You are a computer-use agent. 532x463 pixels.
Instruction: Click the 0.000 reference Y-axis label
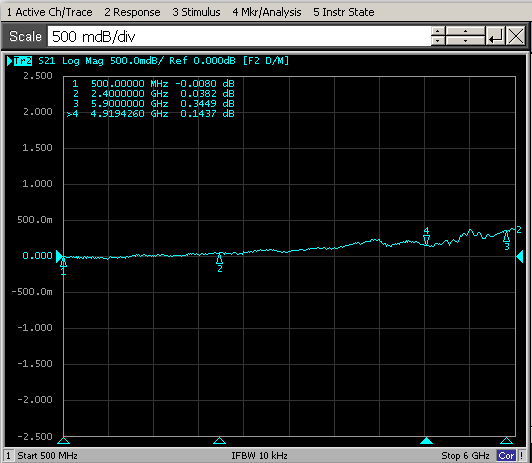[x=37, y=256]
